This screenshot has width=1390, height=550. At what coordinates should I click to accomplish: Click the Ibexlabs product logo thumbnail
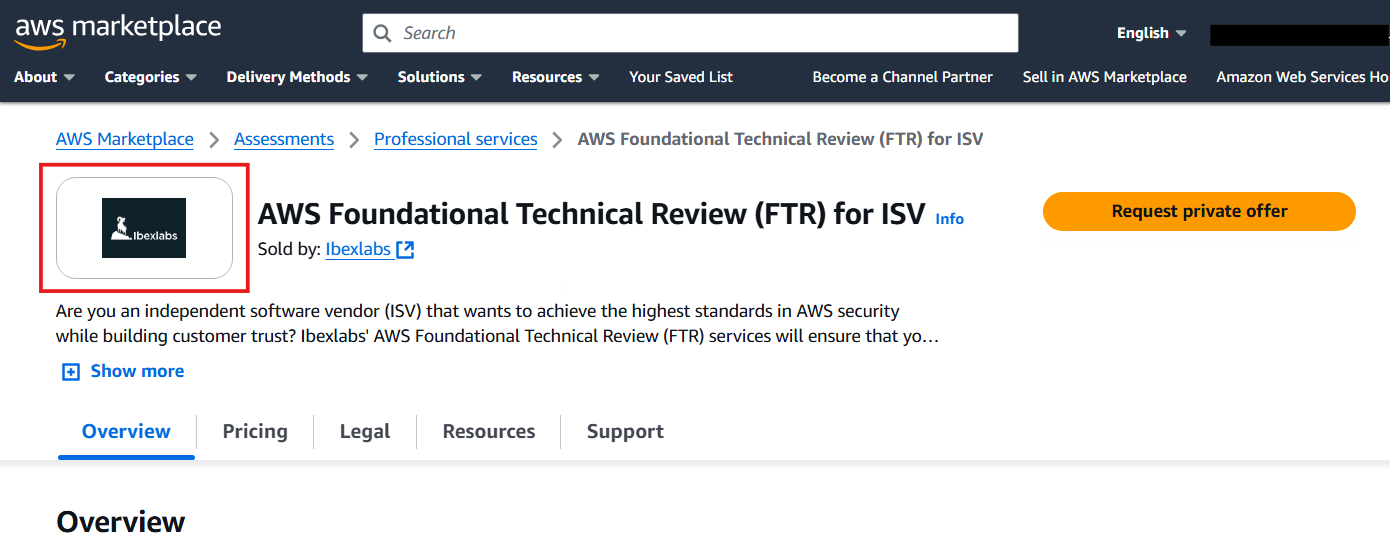pyautogui.click(x=144, y=228)
